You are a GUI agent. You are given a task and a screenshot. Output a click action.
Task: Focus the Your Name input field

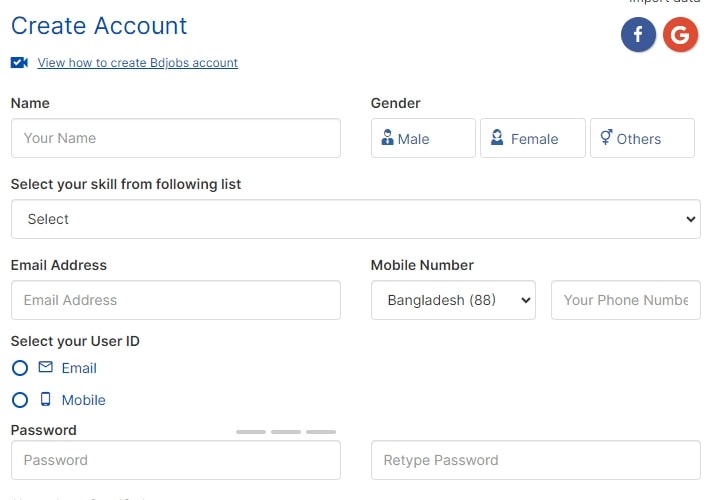(176, 138)
